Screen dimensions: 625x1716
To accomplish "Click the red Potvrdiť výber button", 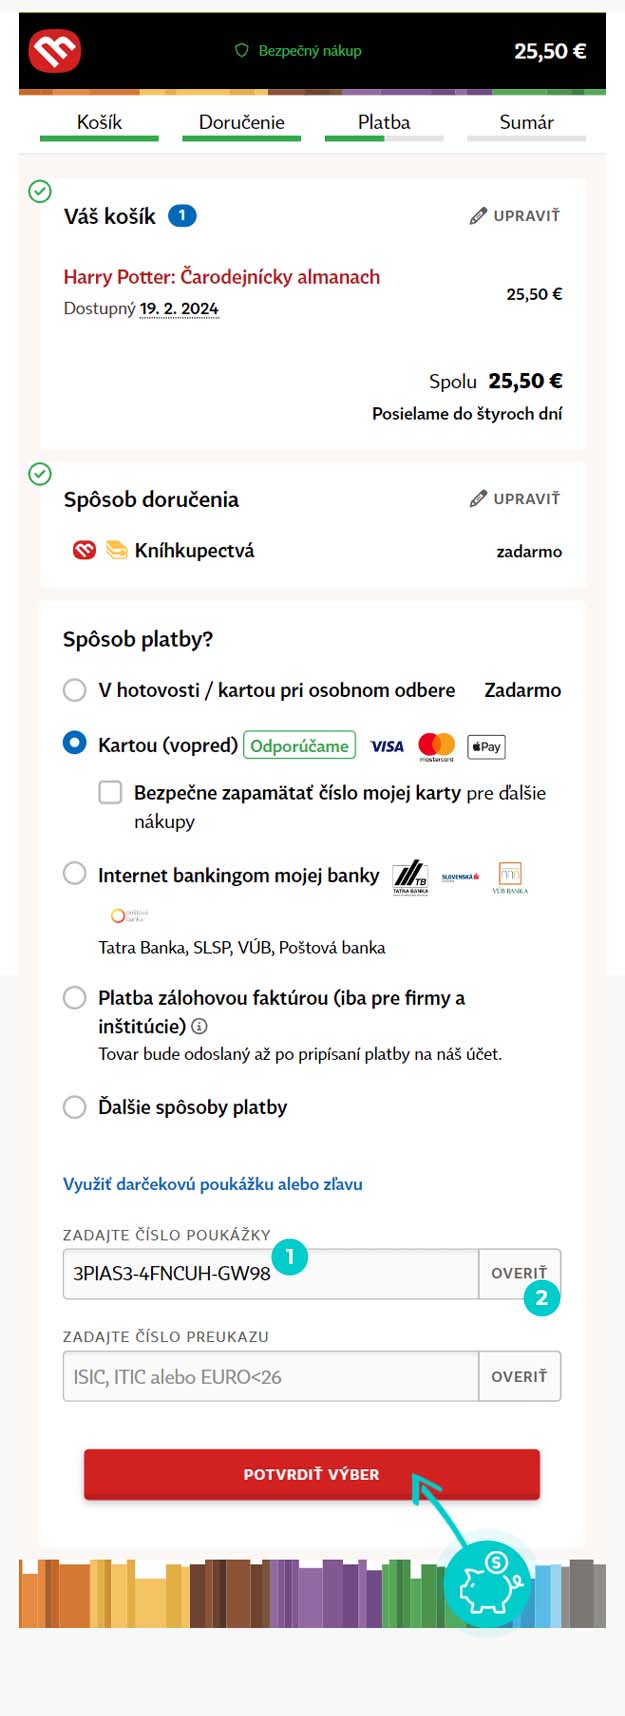I will pyautogui.click(x=312, y=1474).
